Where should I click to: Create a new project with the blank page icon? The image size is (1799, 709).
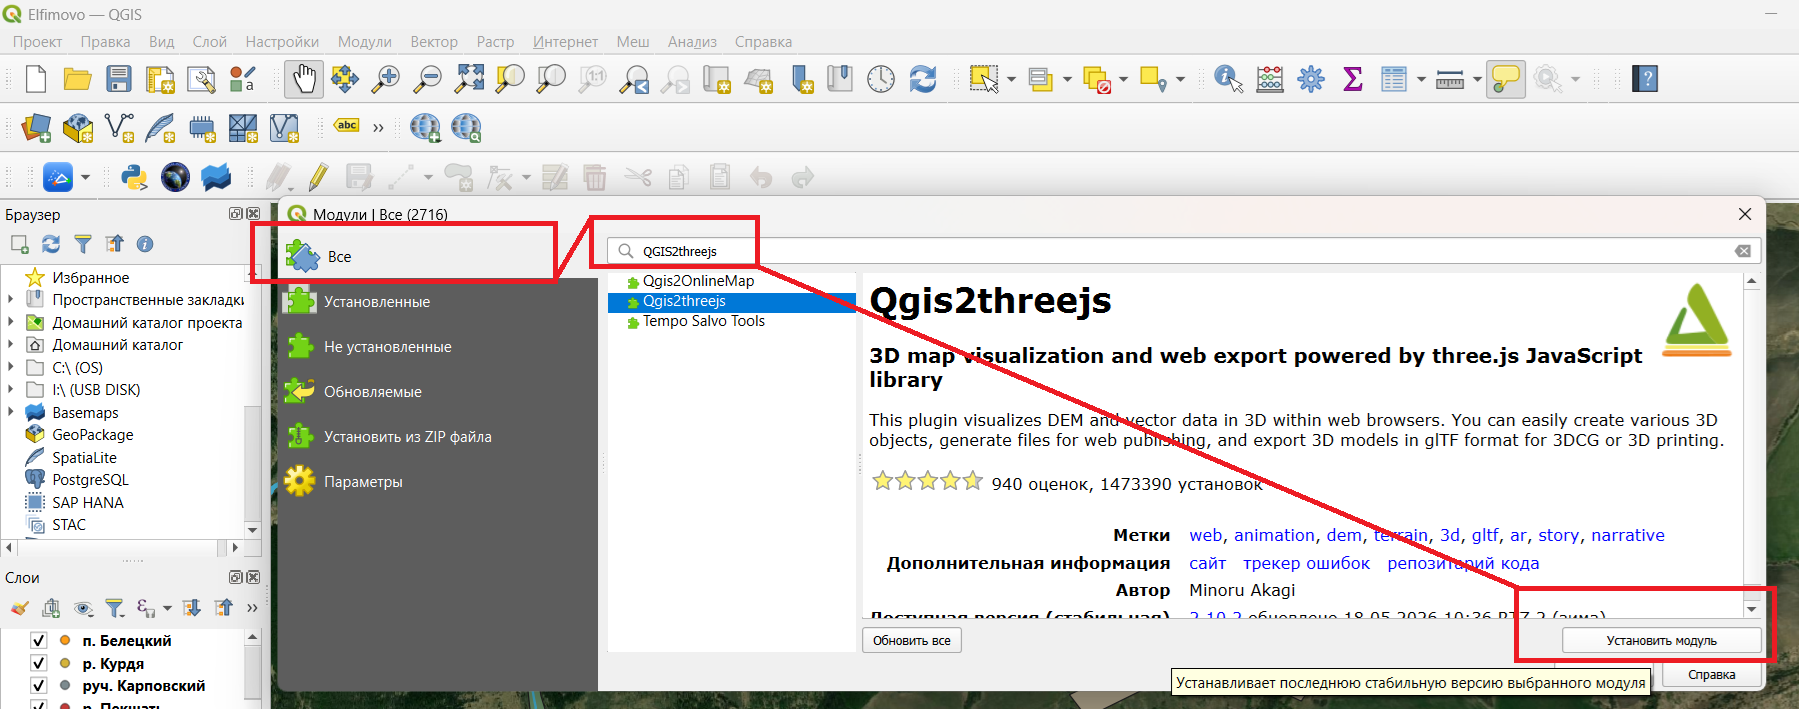[36, 79]
